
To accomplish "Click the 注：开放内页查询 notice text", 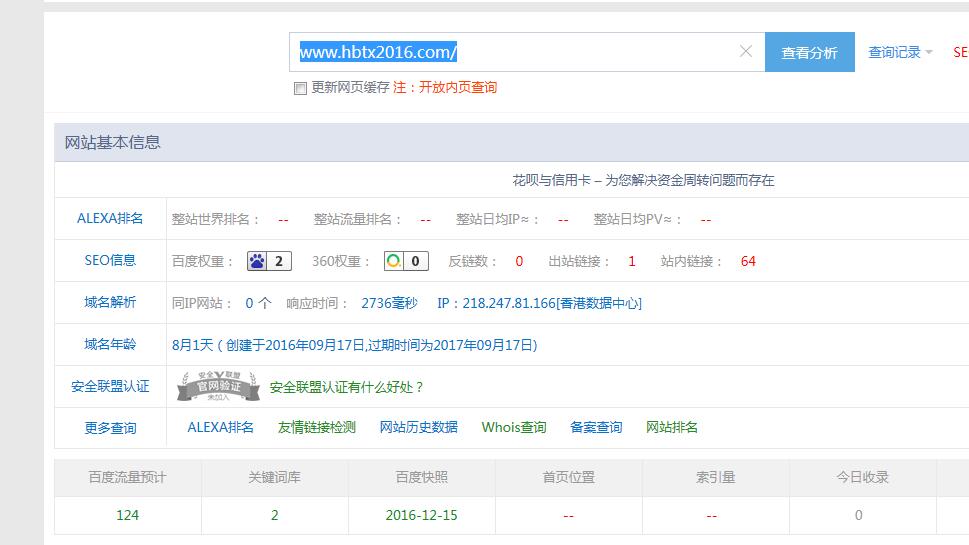I will pyautogui.click(x=445, y=88).
